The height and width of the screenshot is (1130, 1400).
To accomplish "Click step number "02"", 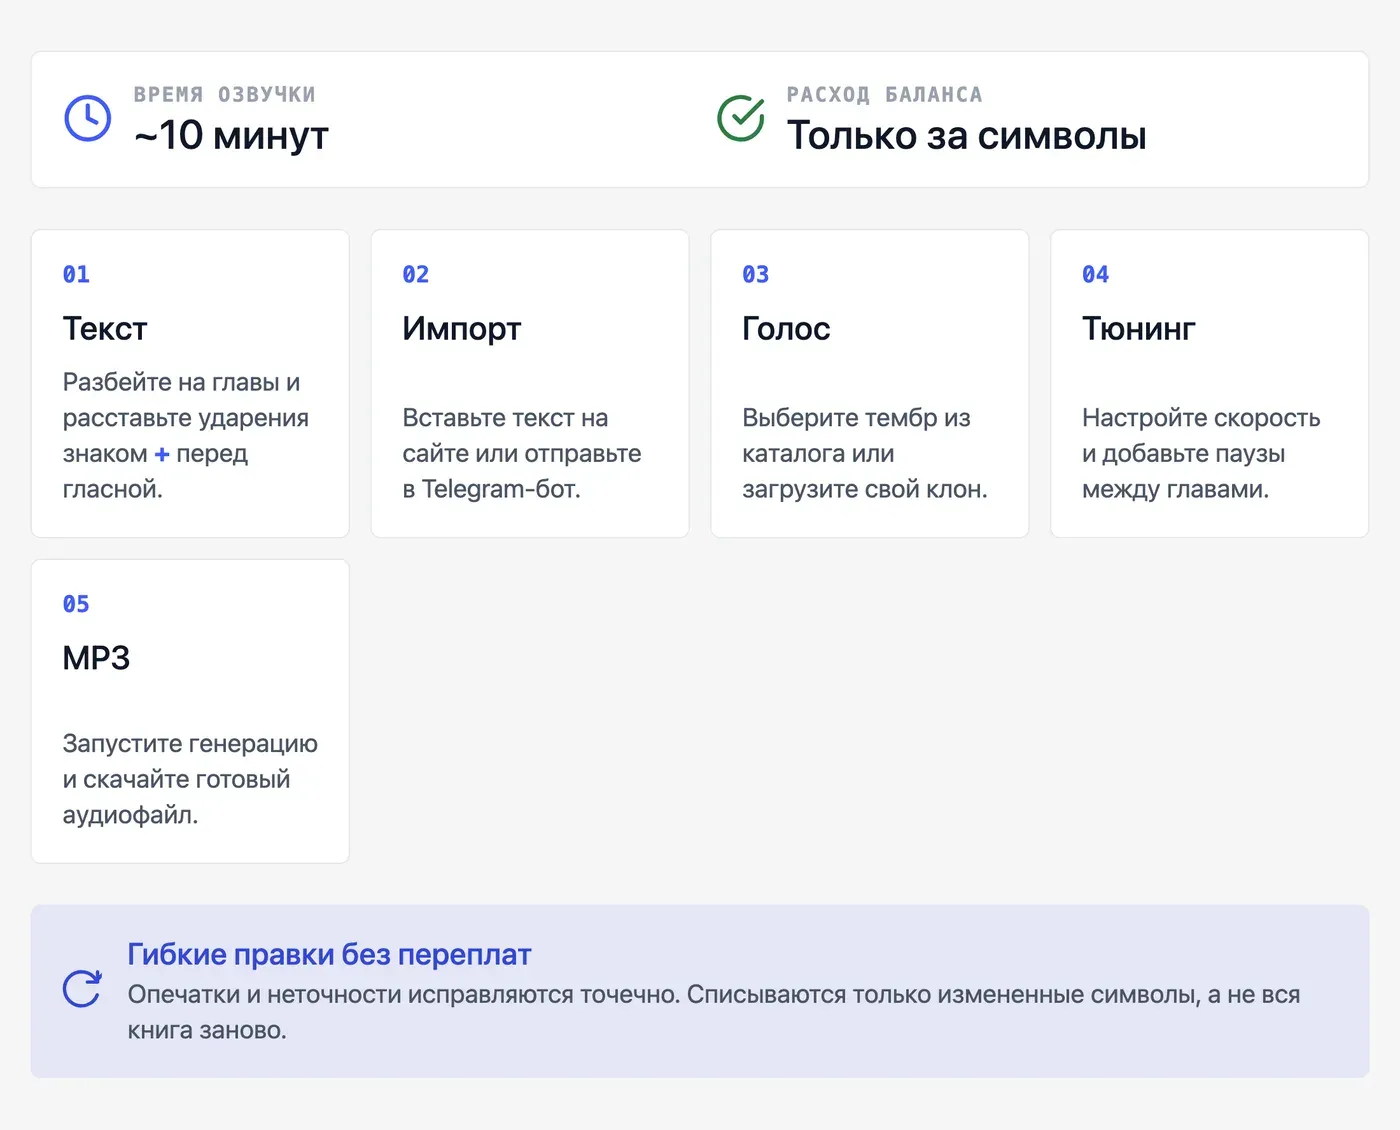I will click(x=416, y=275).
